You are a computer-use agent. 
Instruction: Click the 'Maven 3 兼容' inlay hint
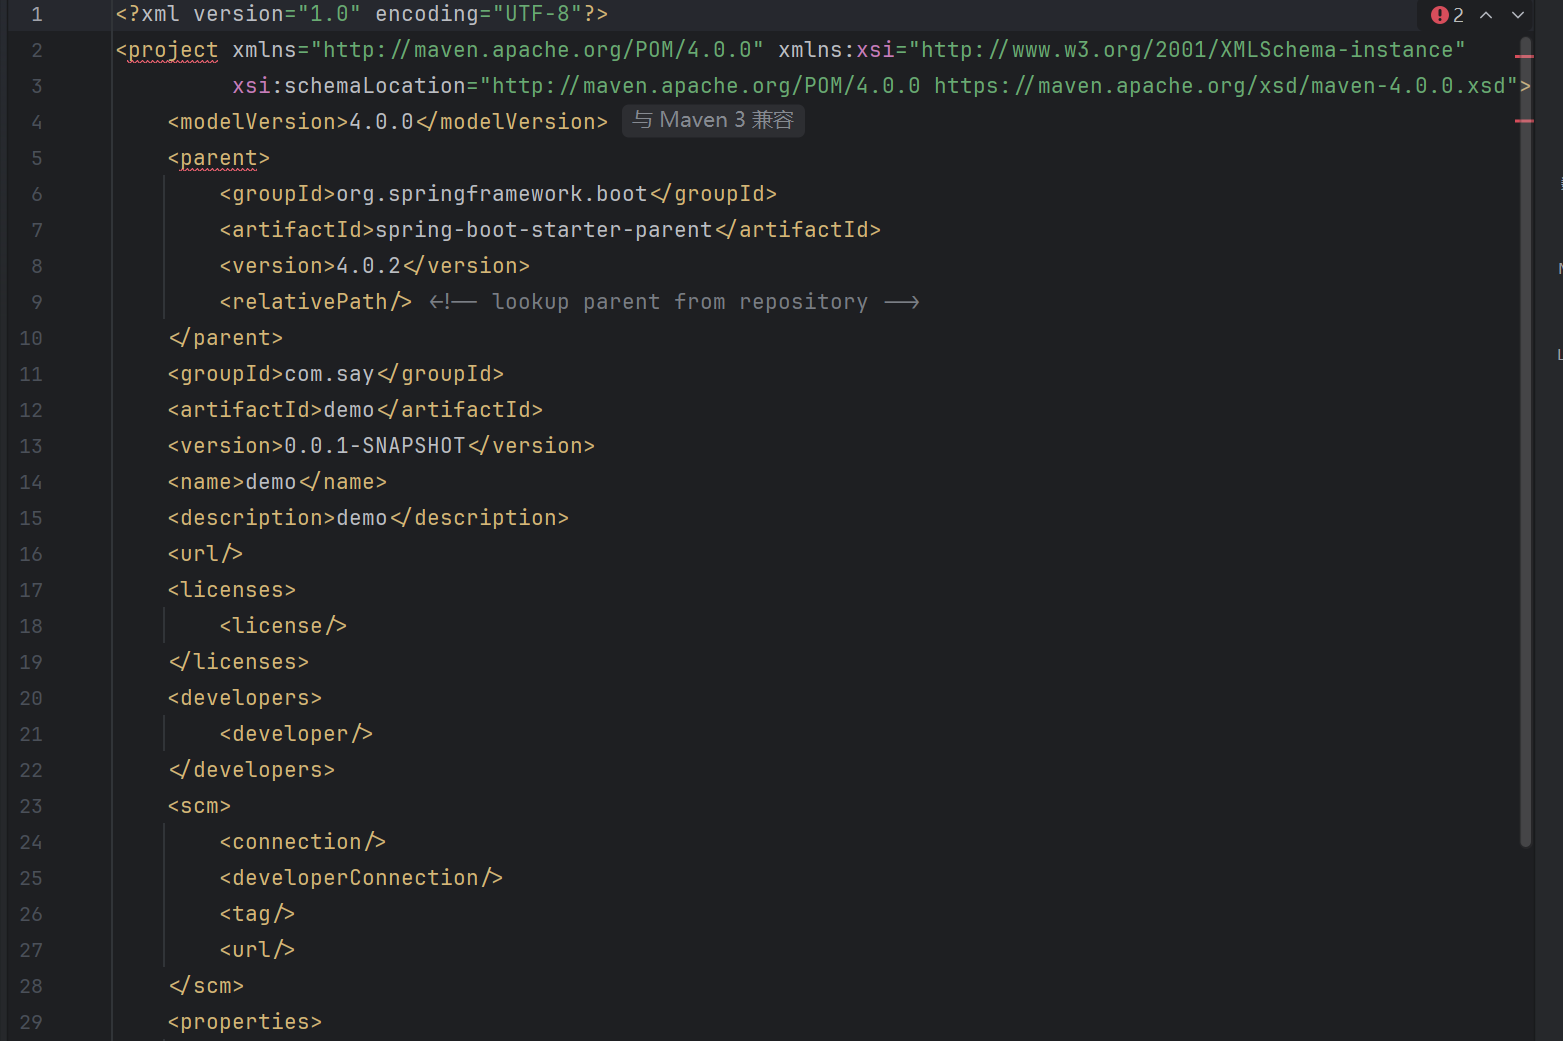tap(713, 121)
